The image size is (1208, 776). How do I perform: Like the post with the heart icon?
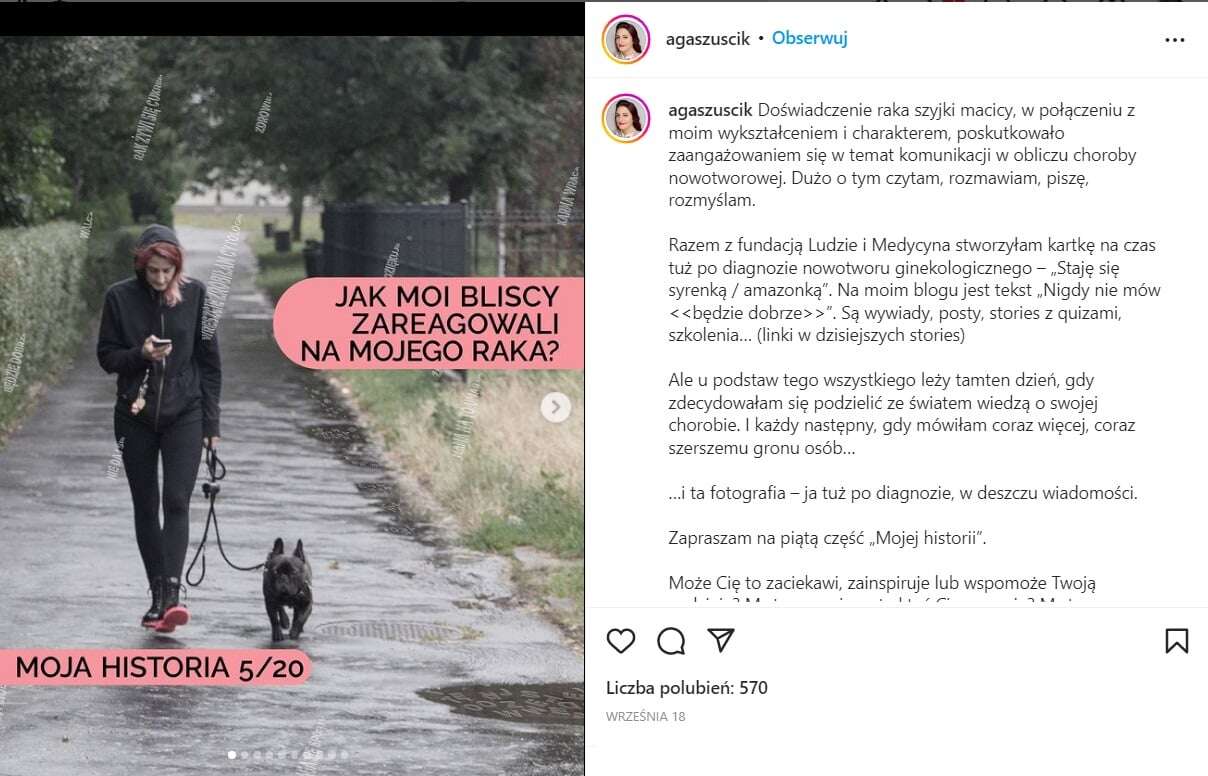[x=621, y=640]
